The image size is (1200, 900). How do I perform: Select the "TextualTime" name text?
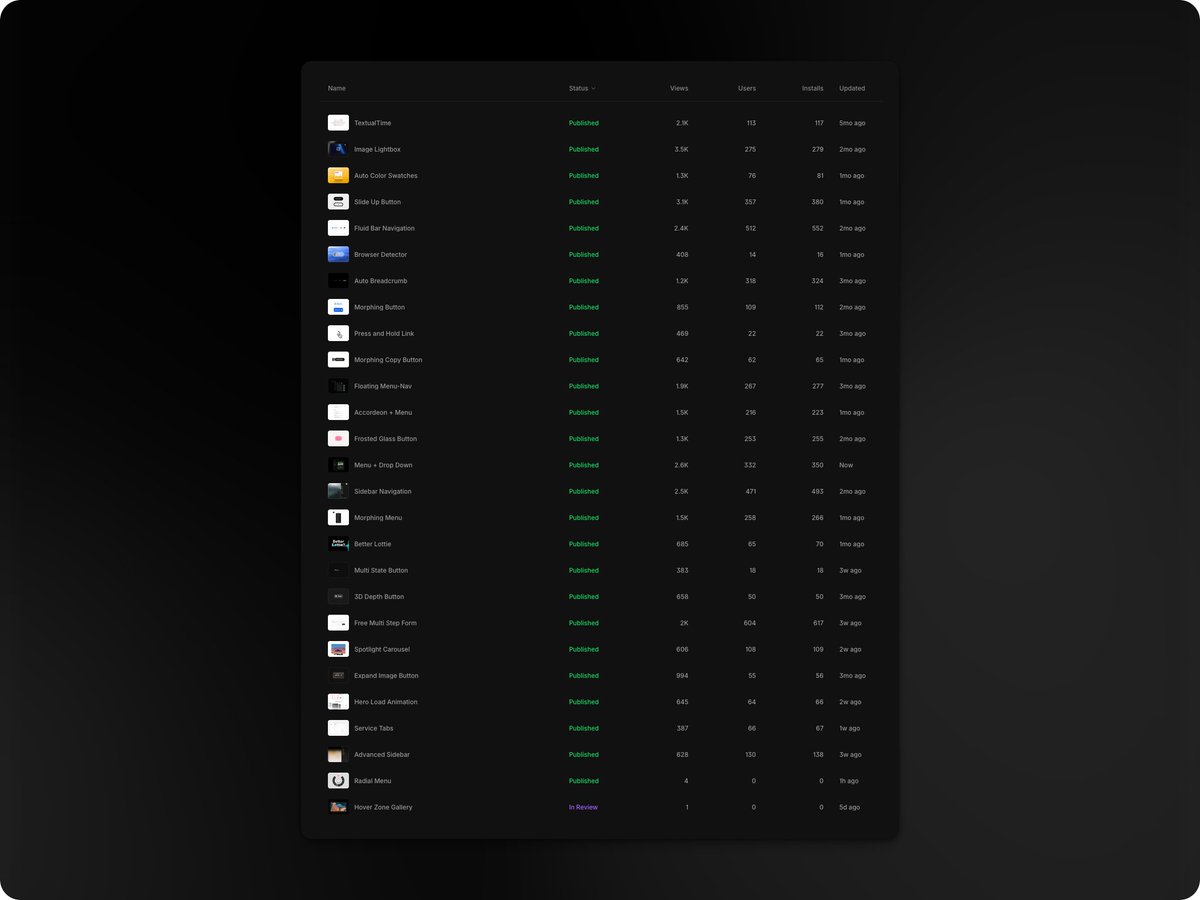pos(373,123)
